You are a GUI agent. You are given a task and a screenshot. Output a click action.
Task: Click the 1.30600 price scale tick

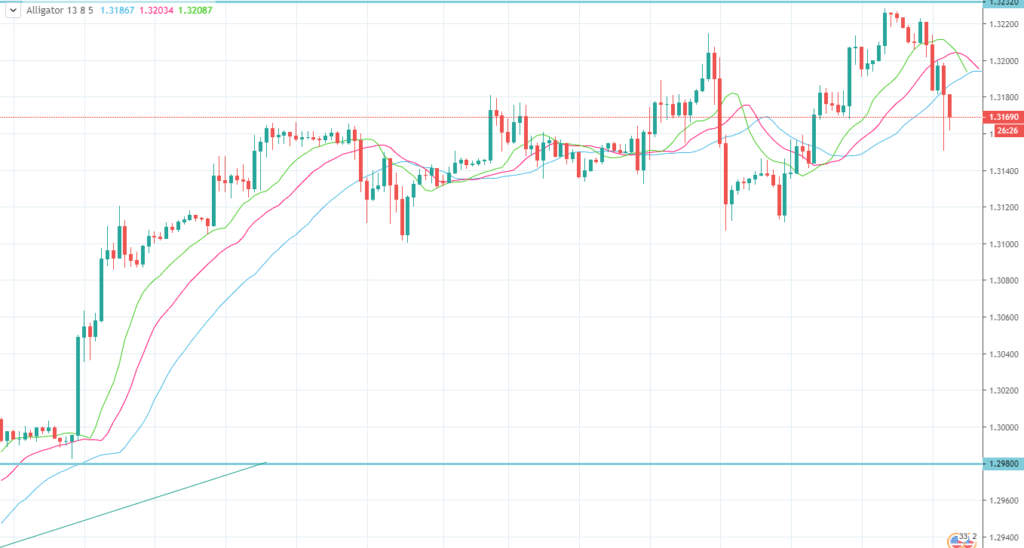(x=1003, y=318)
